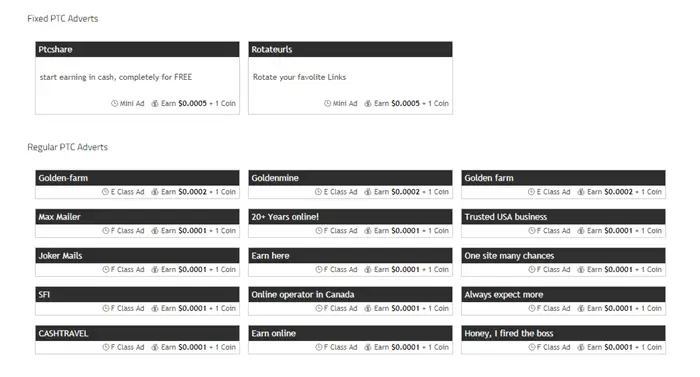Open the Golden farm advert header
The height and width of the screenshot is (377, 700).
coord(563,178)
